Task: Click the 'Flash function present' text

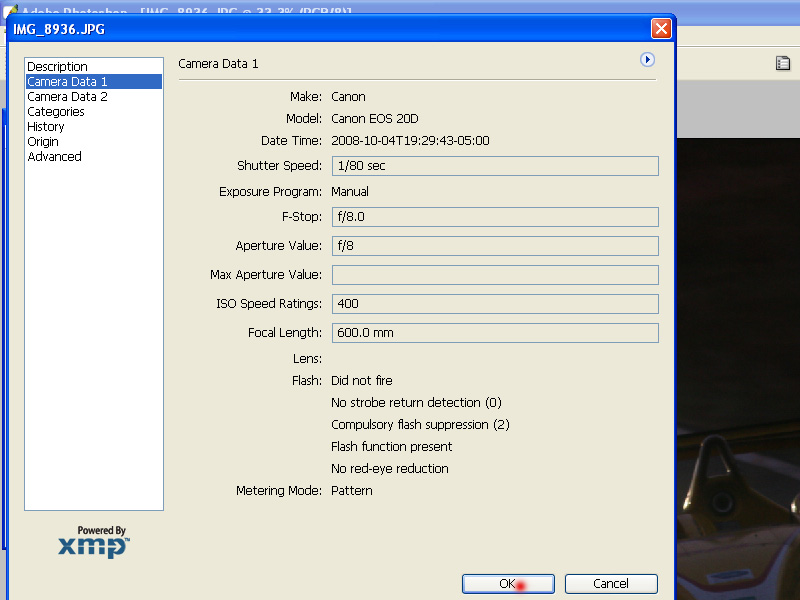Action: (392, 447)
